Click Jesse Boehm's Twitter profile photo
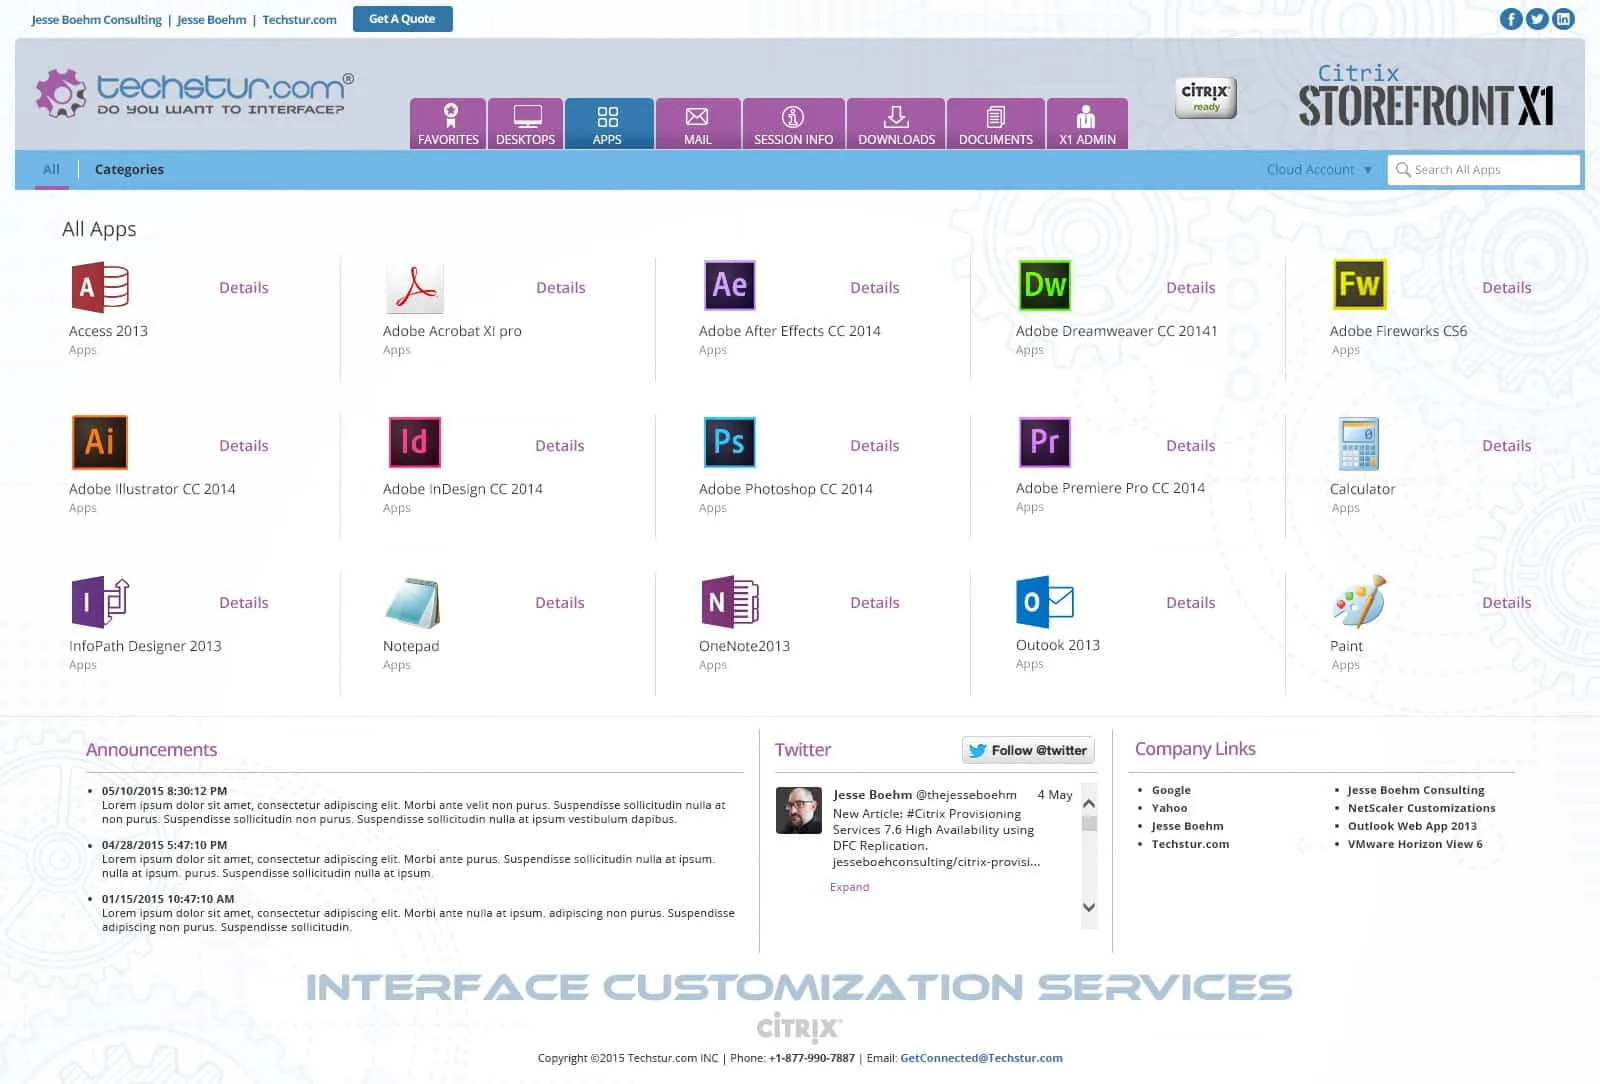Viewport: 1600px width, 1084px height. [799, 810]
